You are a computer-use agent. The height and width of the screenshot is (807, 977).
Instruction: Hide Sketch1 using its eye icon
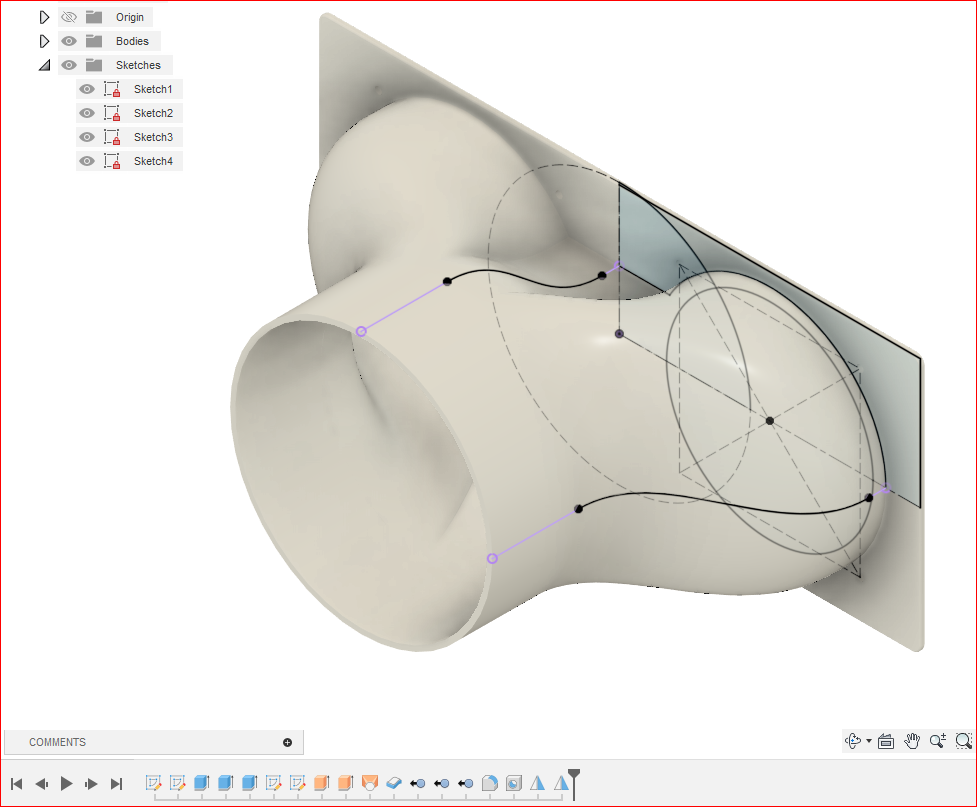pos(87,89)
